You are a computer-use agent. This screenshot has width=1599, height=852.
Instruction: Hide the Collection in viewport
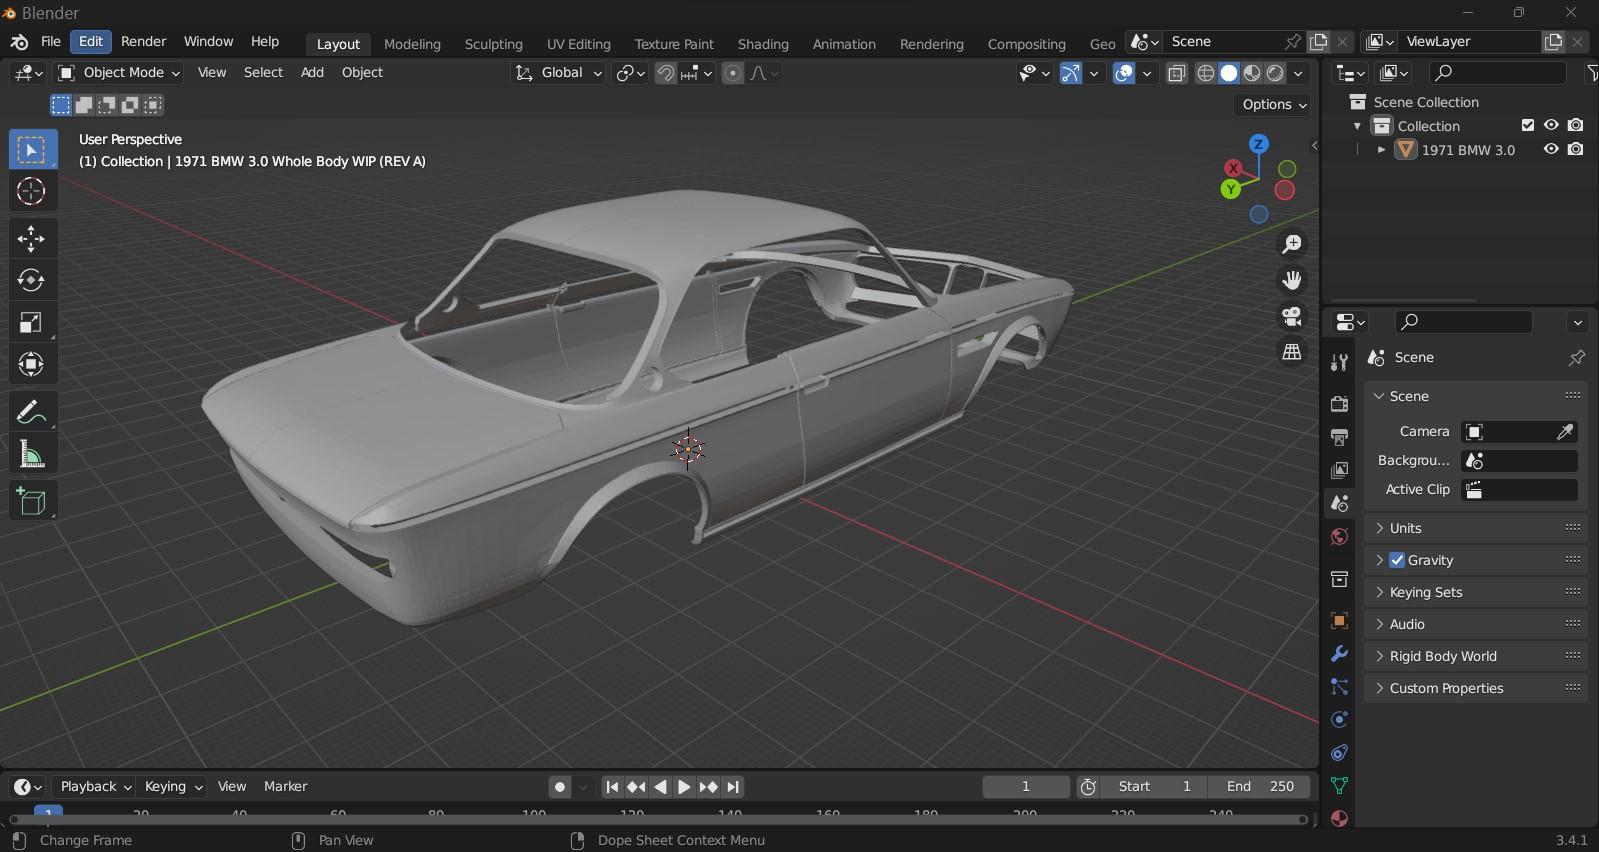1551,126
